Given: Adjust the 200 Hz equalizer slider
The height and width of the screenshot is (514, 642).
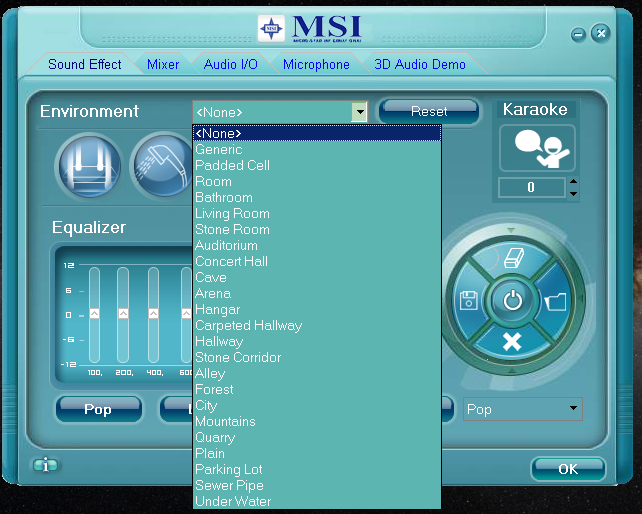Looking at the screenshot, I should 123,314.
